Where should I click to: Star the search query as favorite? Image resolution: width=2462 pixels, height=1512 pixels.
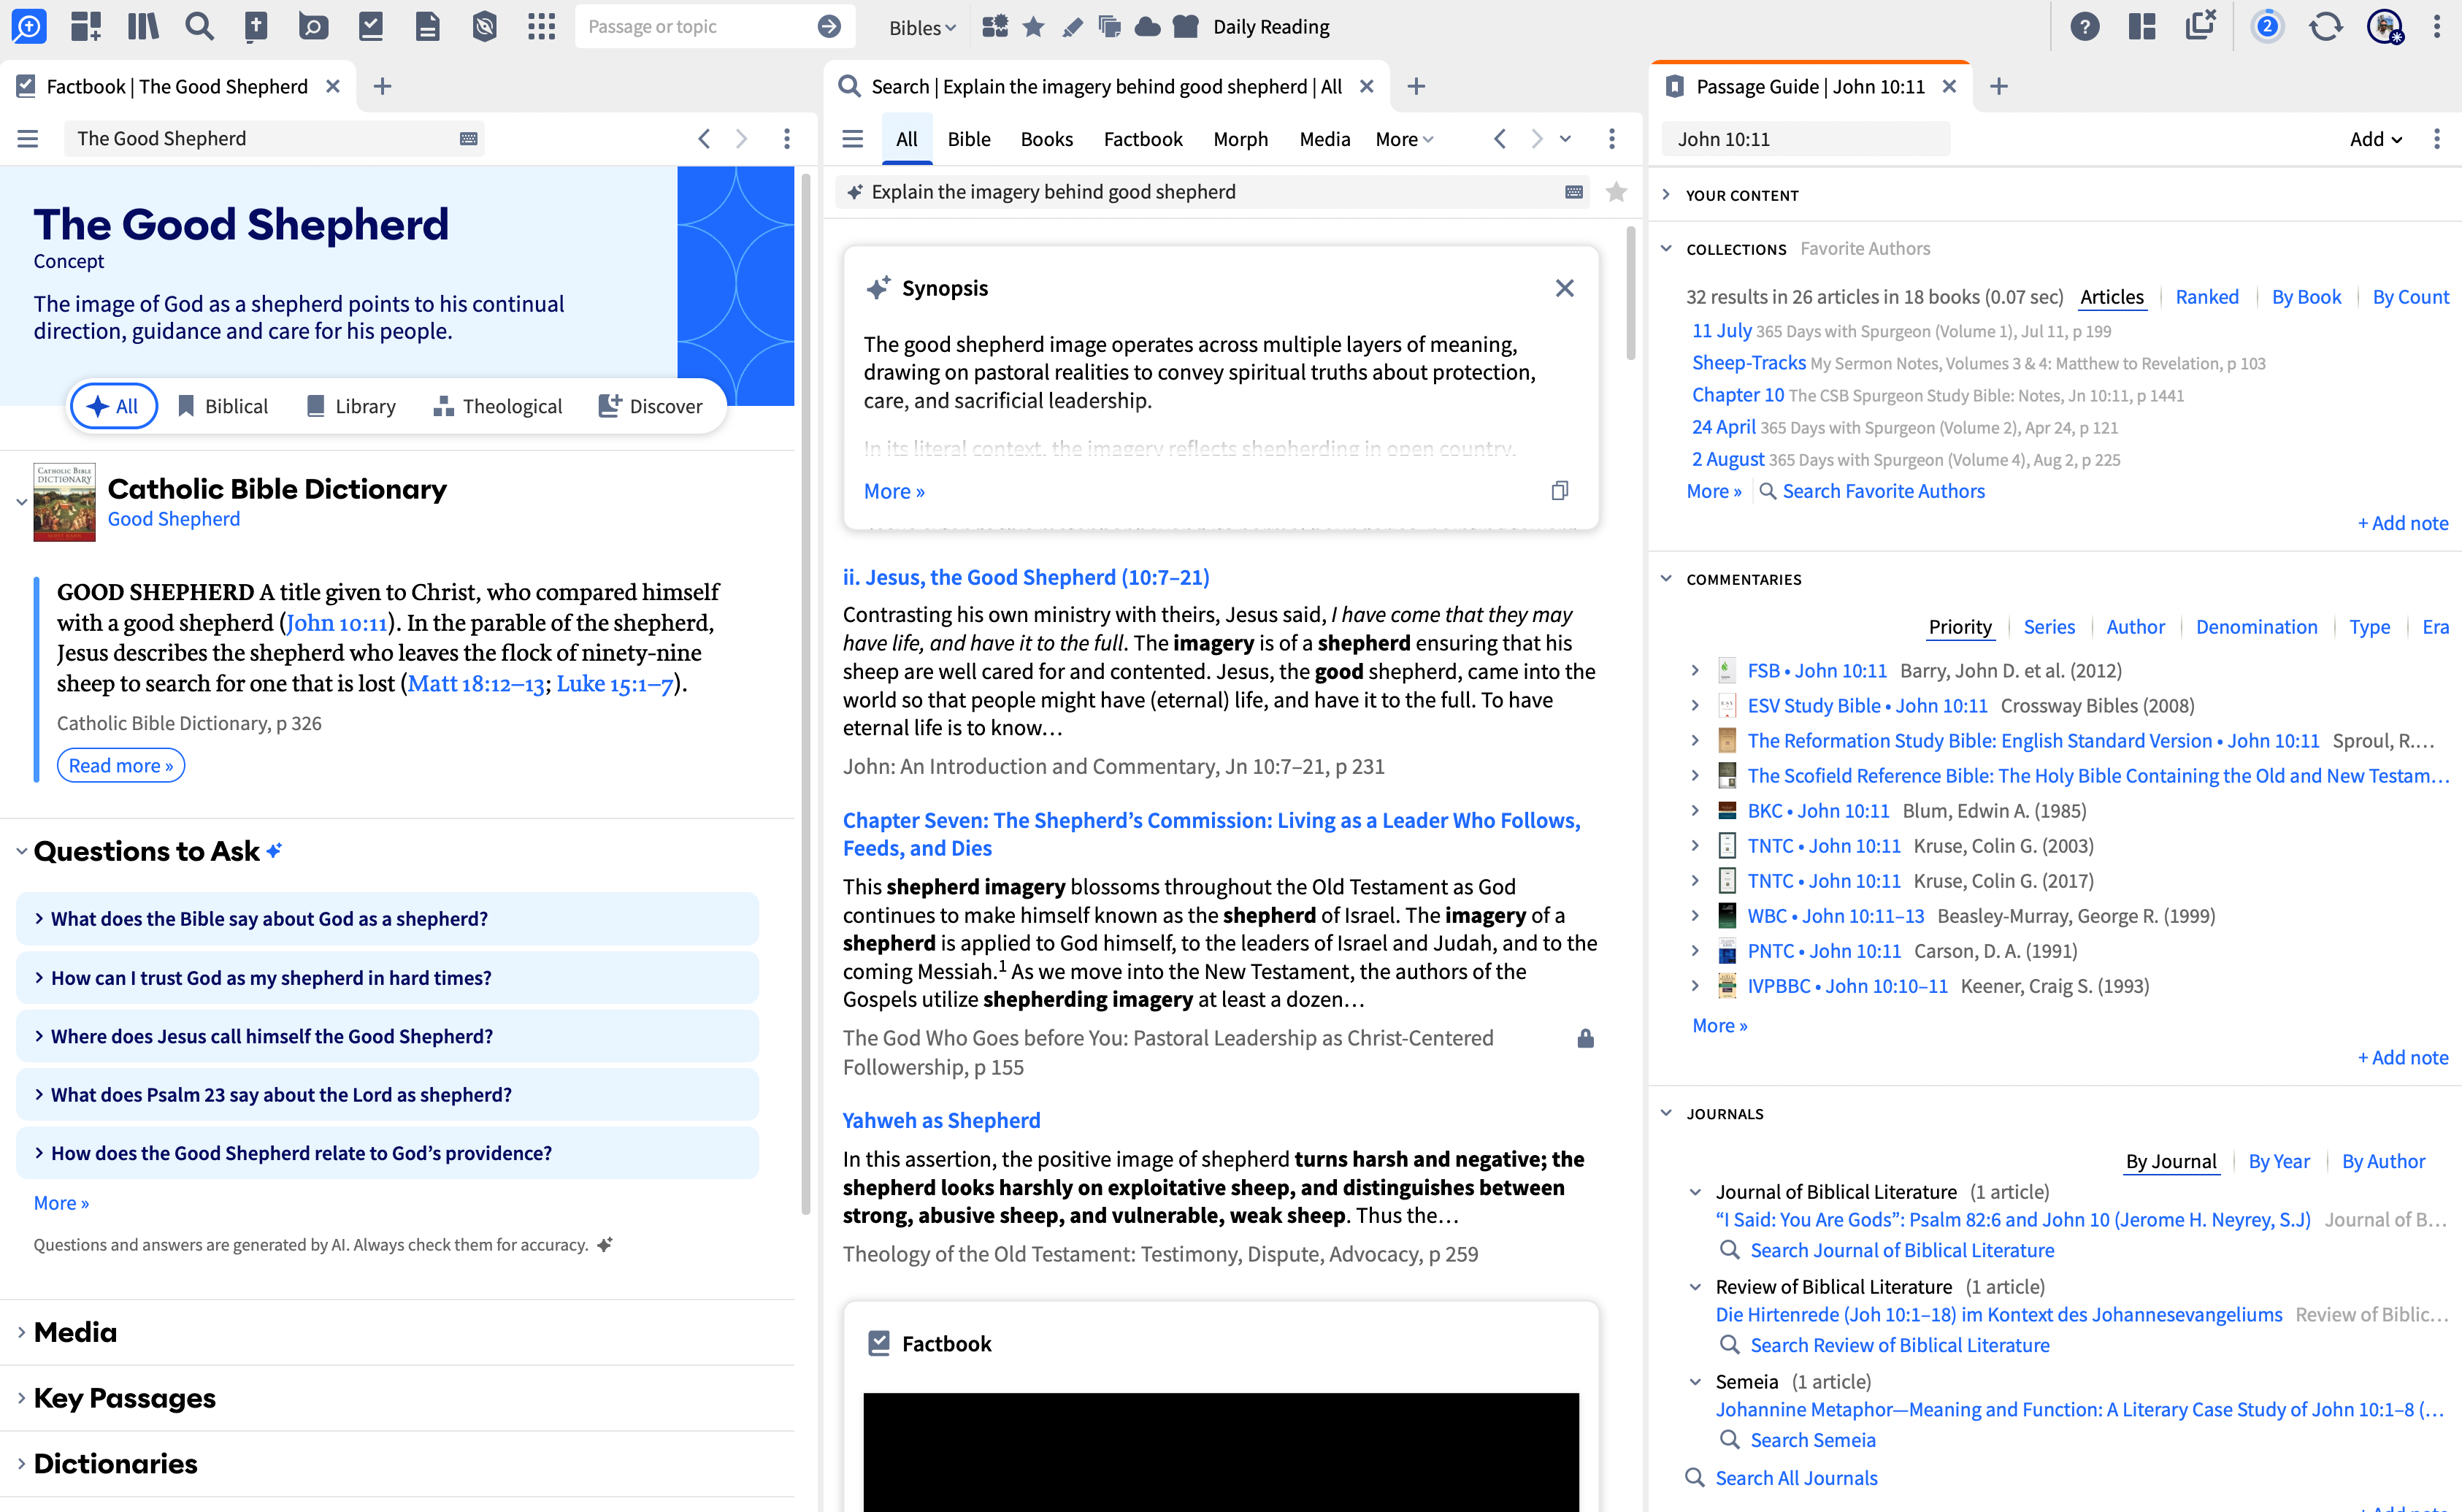[1615, 192]
